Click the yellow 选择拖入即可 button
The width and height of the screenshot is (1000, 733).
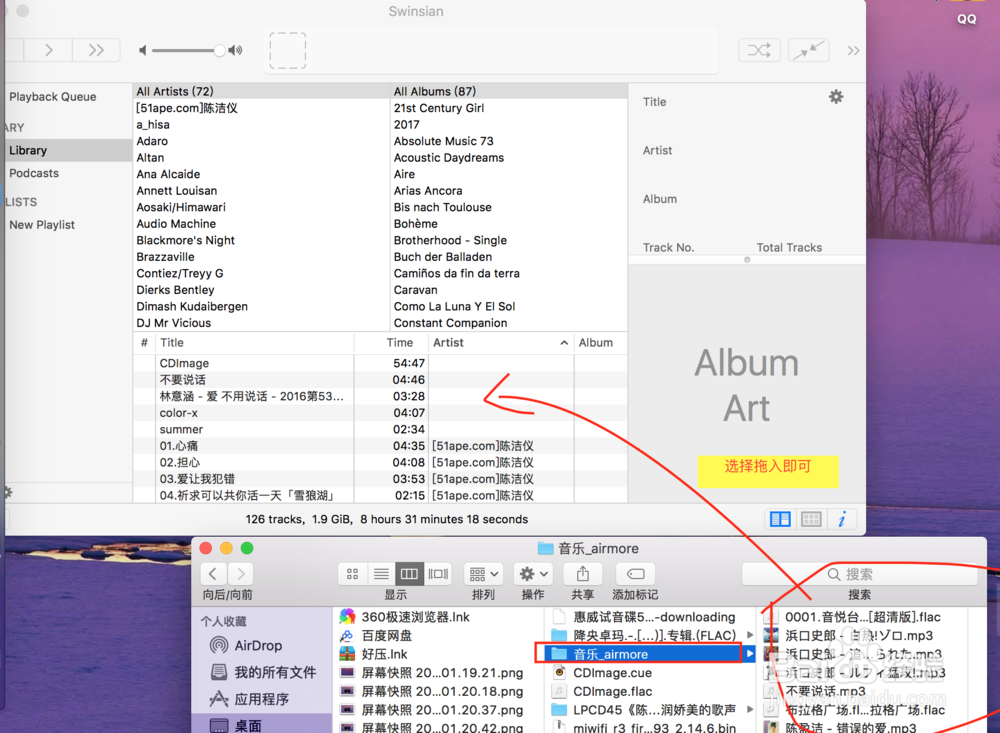point(768,471)
